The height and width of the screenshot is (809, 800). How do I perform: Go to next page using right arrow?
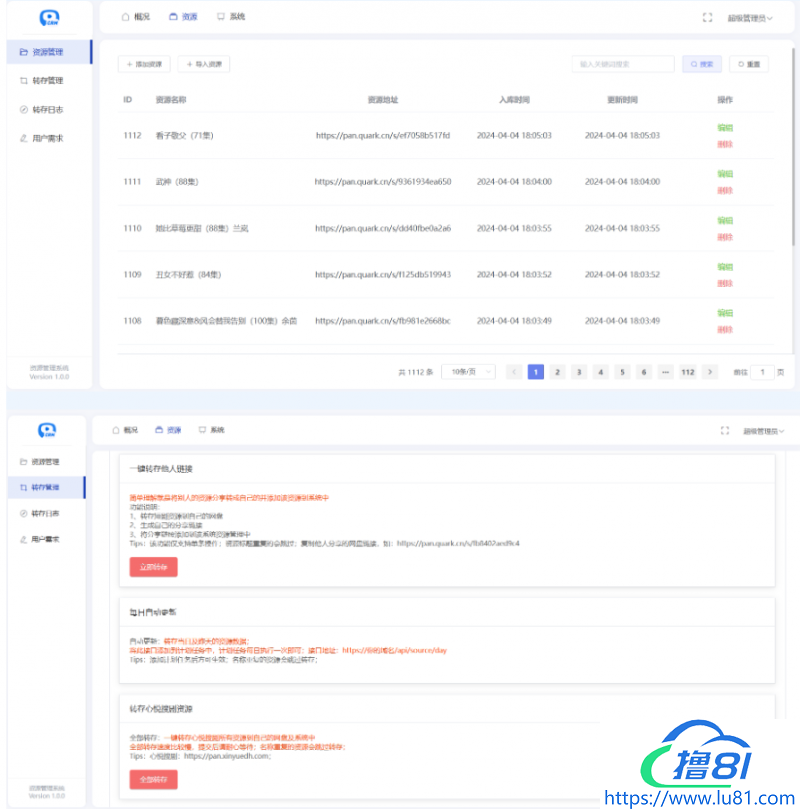pyautogui.click(x=710, y=372)
